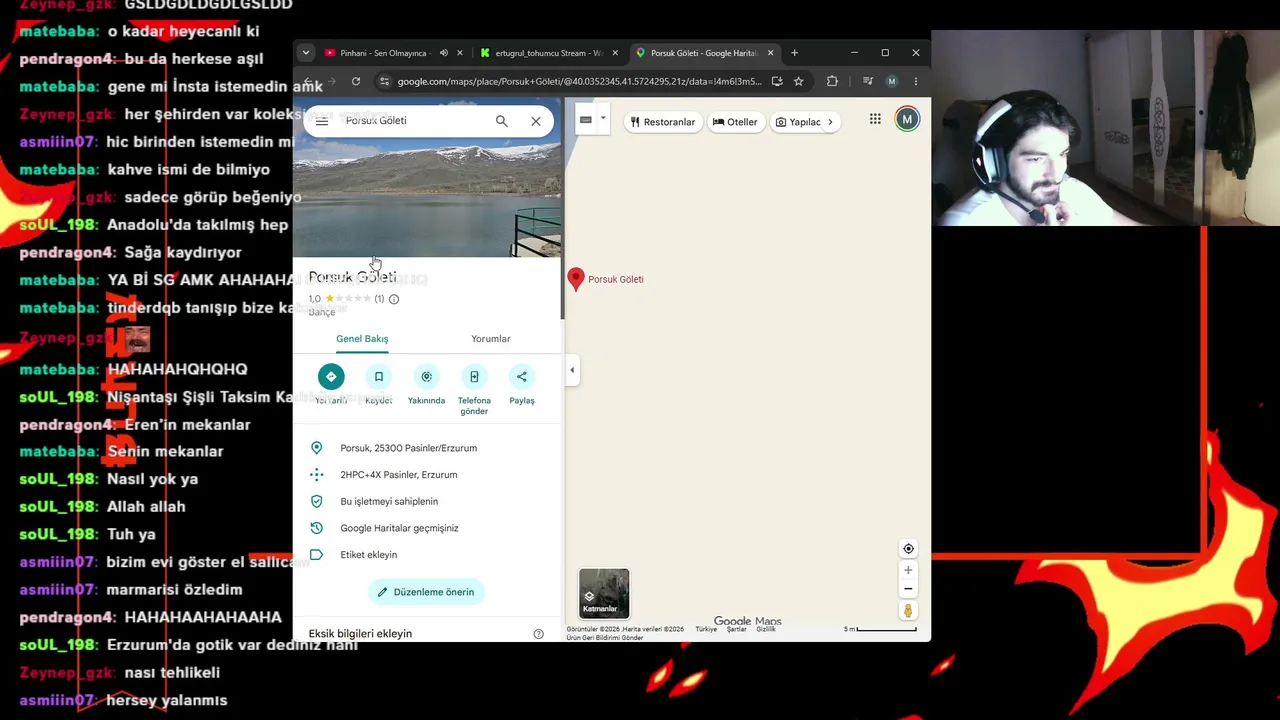This screenshot has width=1280, height=720.
Task: Save the place with Kaydet icon
Action: pyautogui.click(x=379, y=377)
